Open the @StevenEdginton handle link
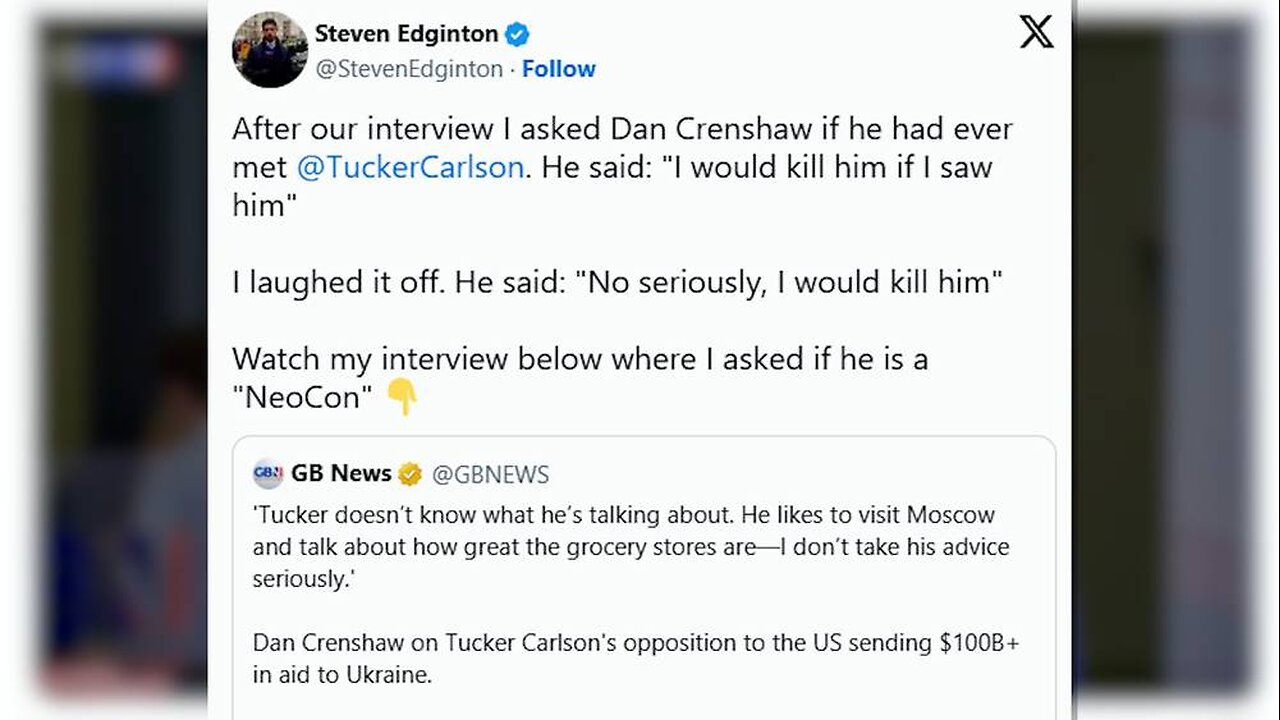This screenshot has width=1280, height=720. (409, 69)
